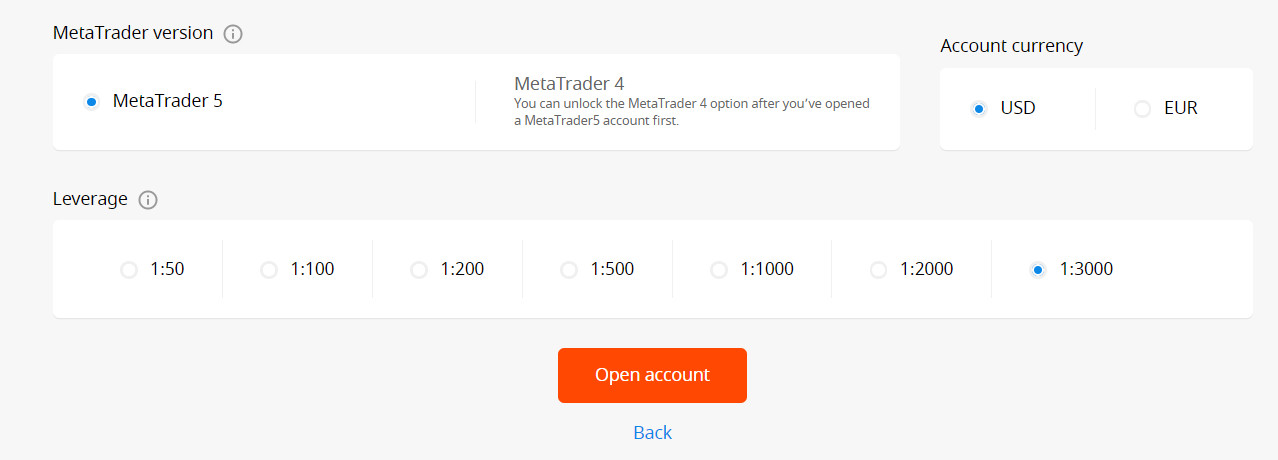Click the MetaTrader 5 label text

[168, 101]
